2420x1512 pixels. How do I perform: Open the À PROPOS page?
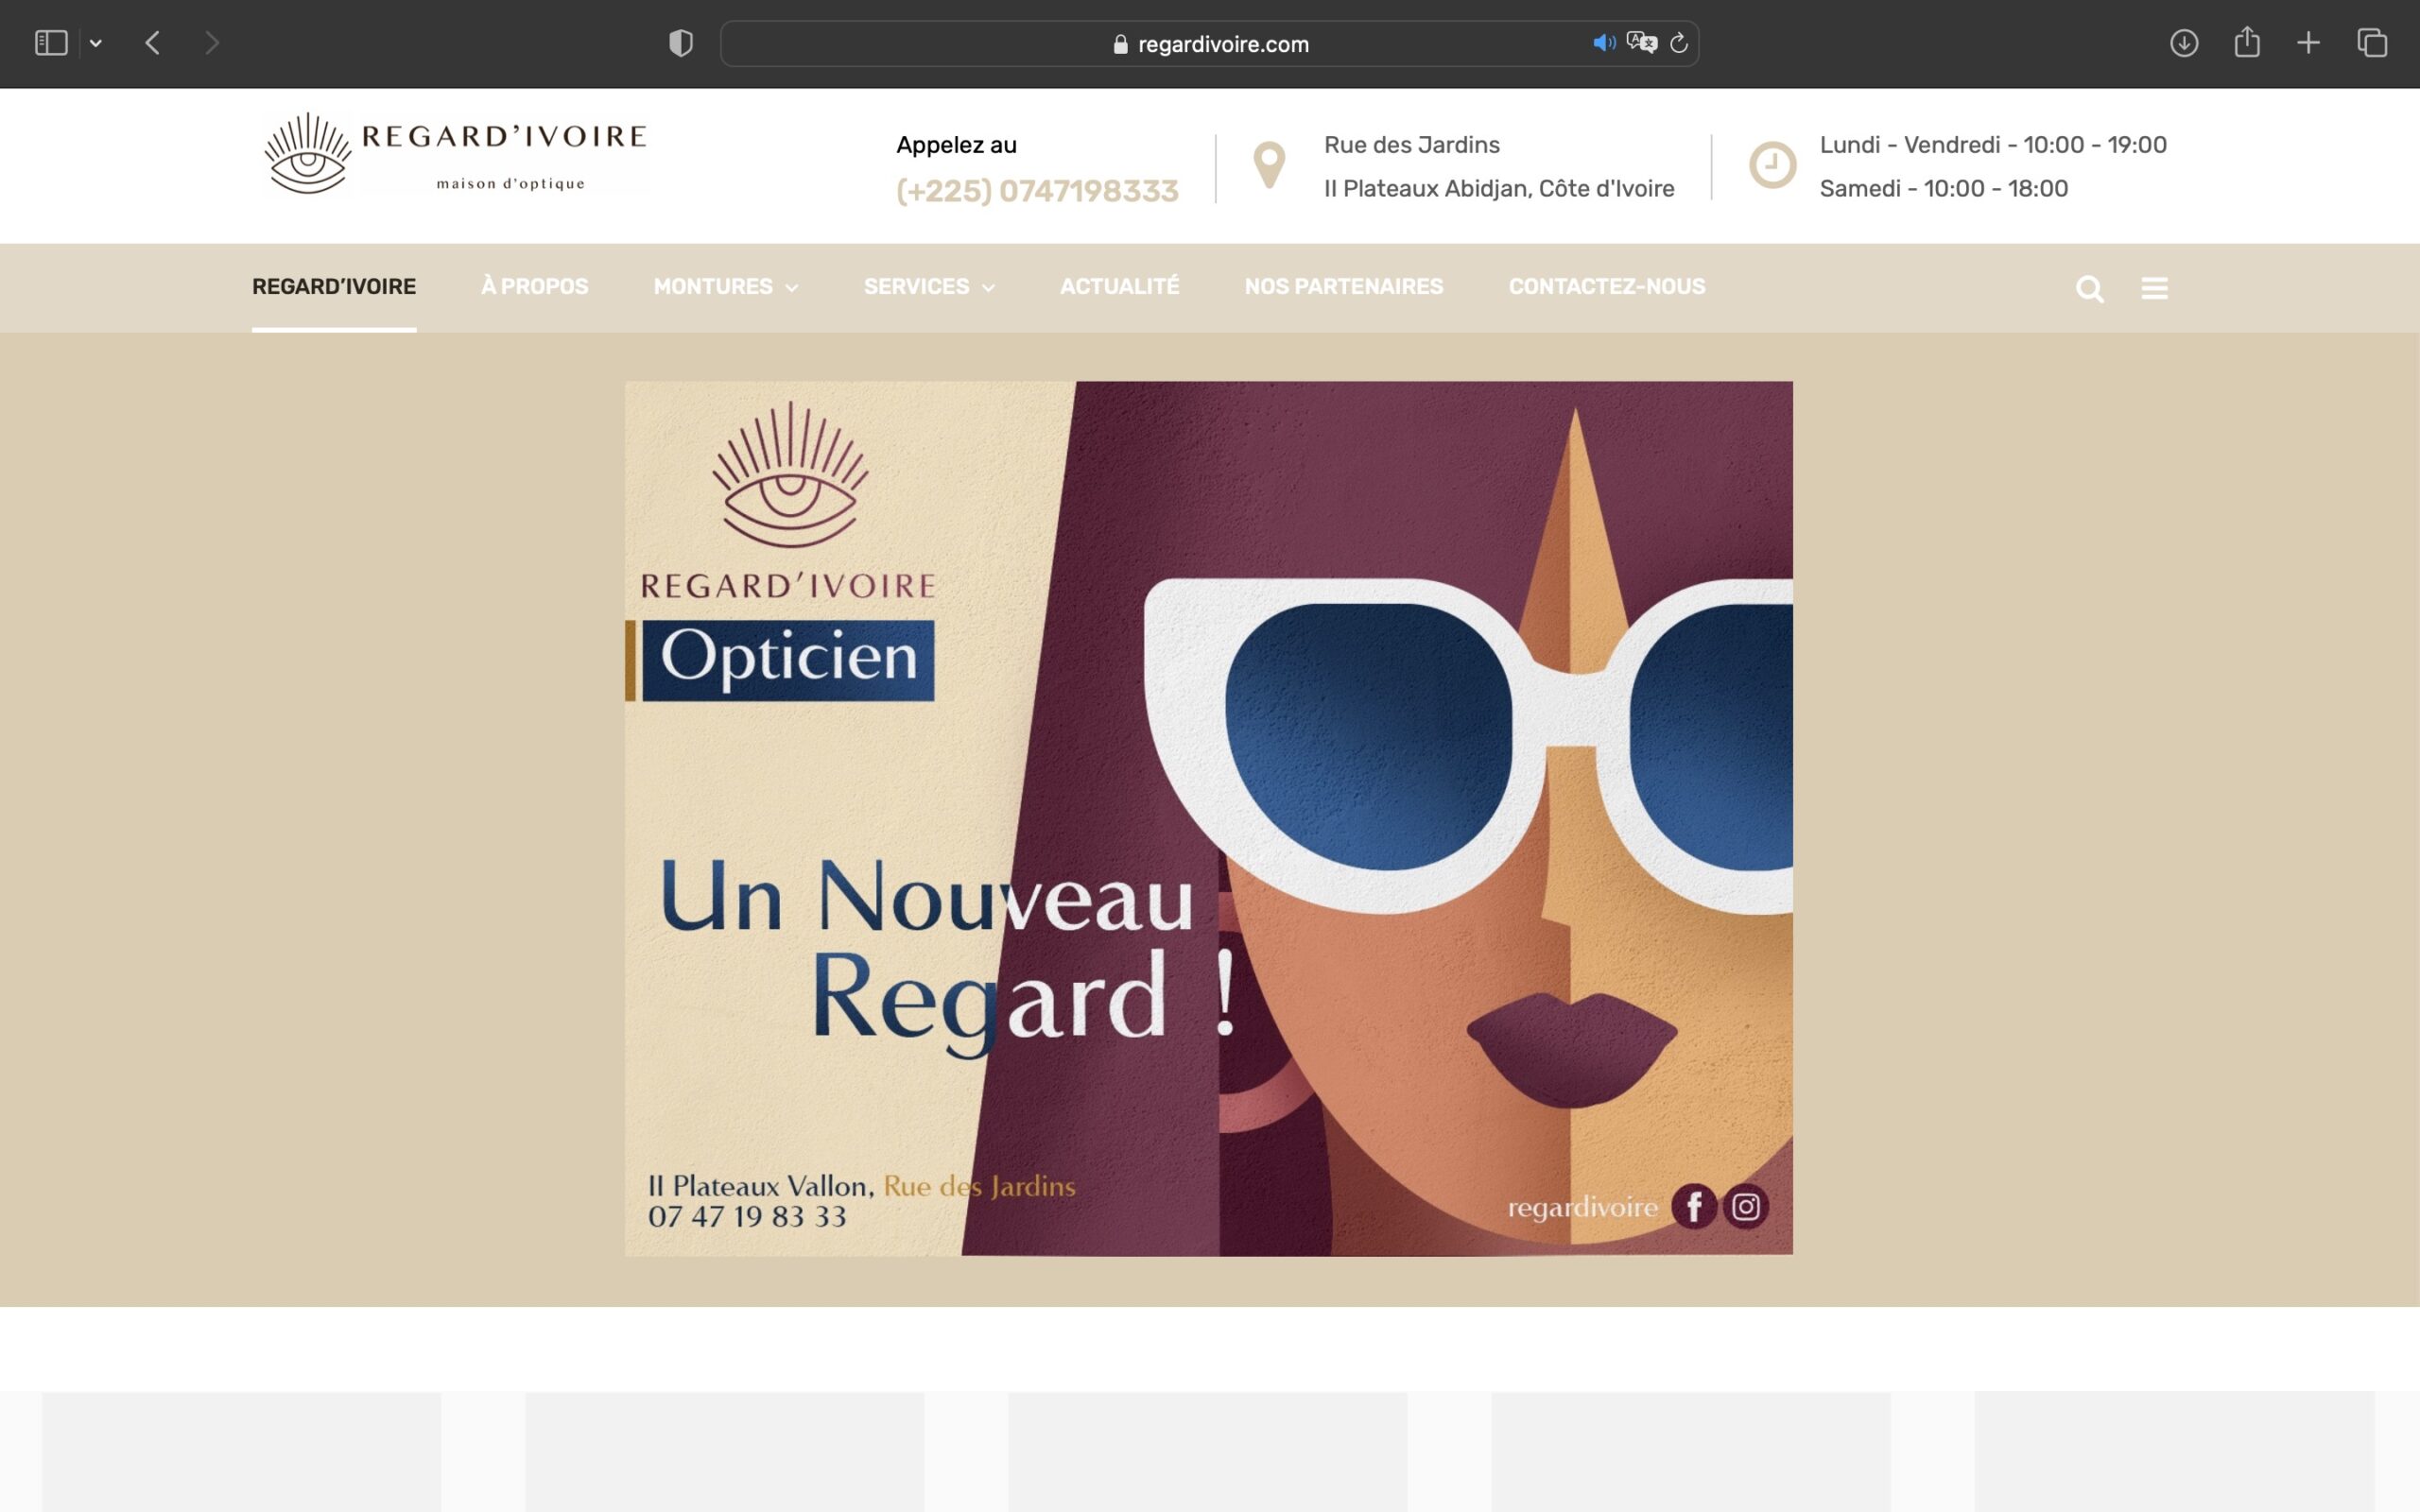pyautogui.click(x=535, y=287)
